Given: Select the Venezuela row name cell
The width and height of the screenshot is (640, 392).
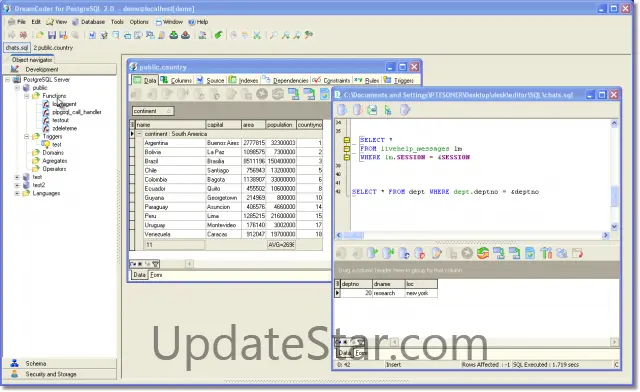Looking at the screenshot, I should (175, 234).
